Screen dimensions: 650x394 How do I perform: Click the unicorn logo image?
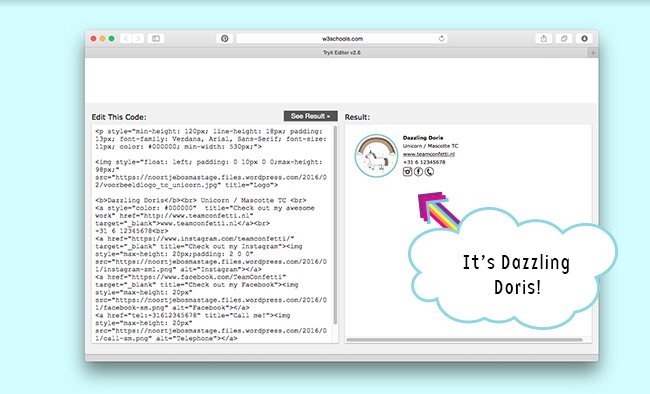pyautogui.click(x=376, y=156)
